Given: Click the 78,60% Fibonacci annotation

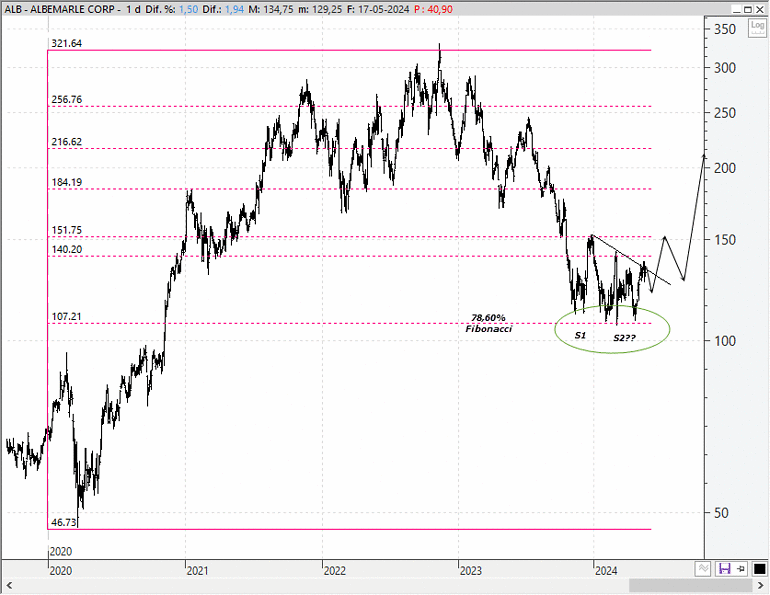Looking at the screenshot, I should [489, 324].
